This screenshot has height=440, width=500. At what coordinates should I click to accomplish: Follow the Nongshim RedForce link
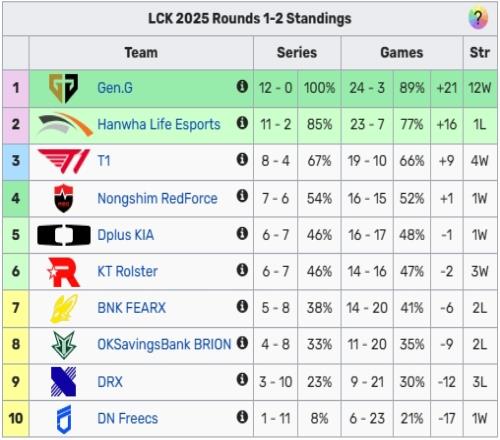(157, 198)
